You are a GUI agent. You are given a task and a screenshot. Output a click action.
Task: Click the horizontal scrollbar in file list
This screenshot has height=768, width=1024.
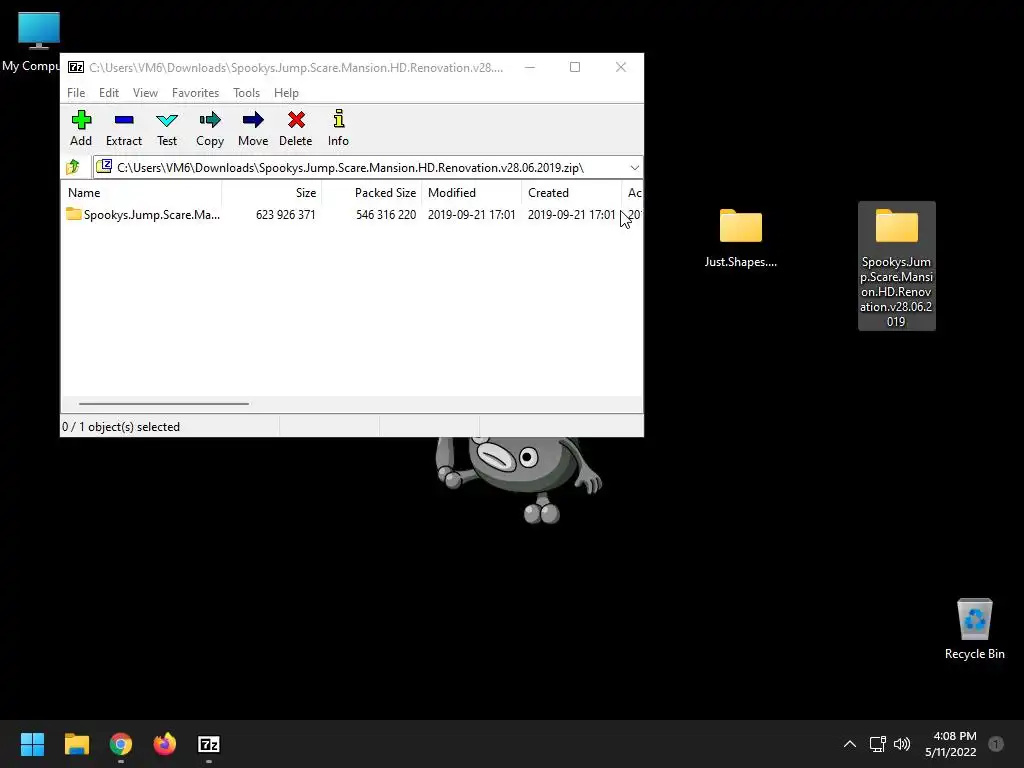[163, 404]
